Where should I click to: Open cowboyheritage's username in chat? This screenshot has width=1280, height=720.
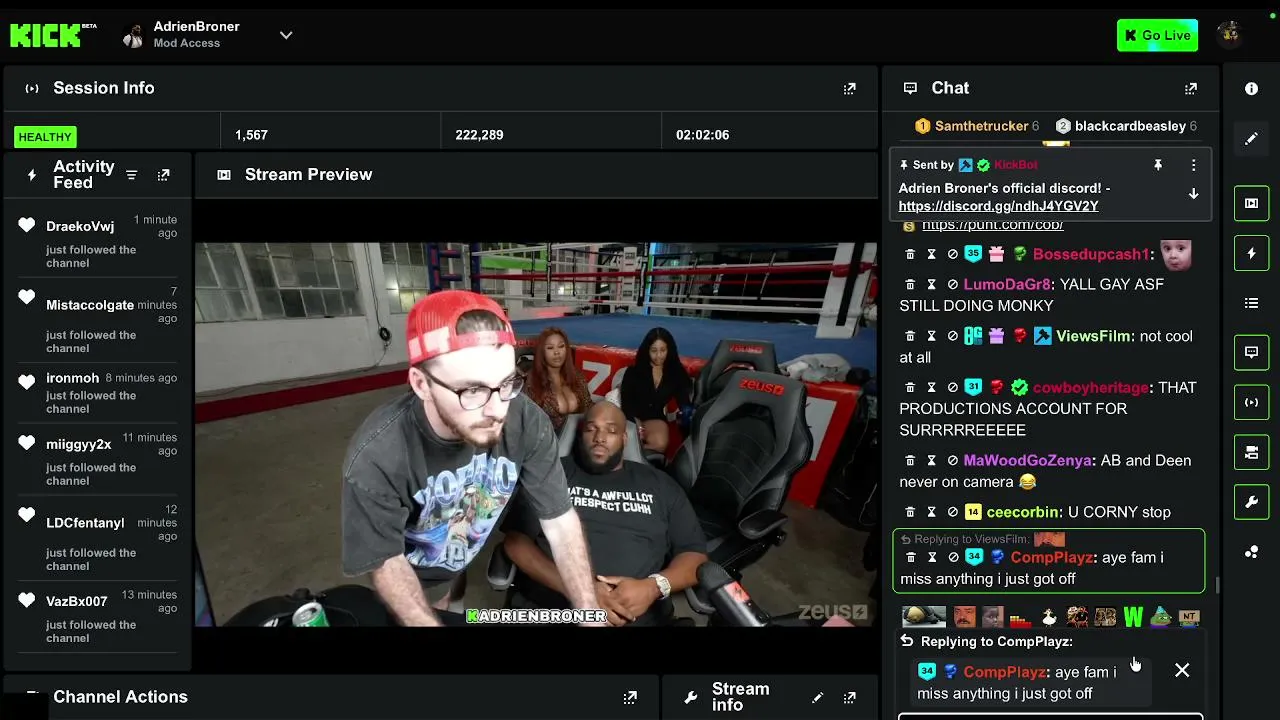[1091, 388]
